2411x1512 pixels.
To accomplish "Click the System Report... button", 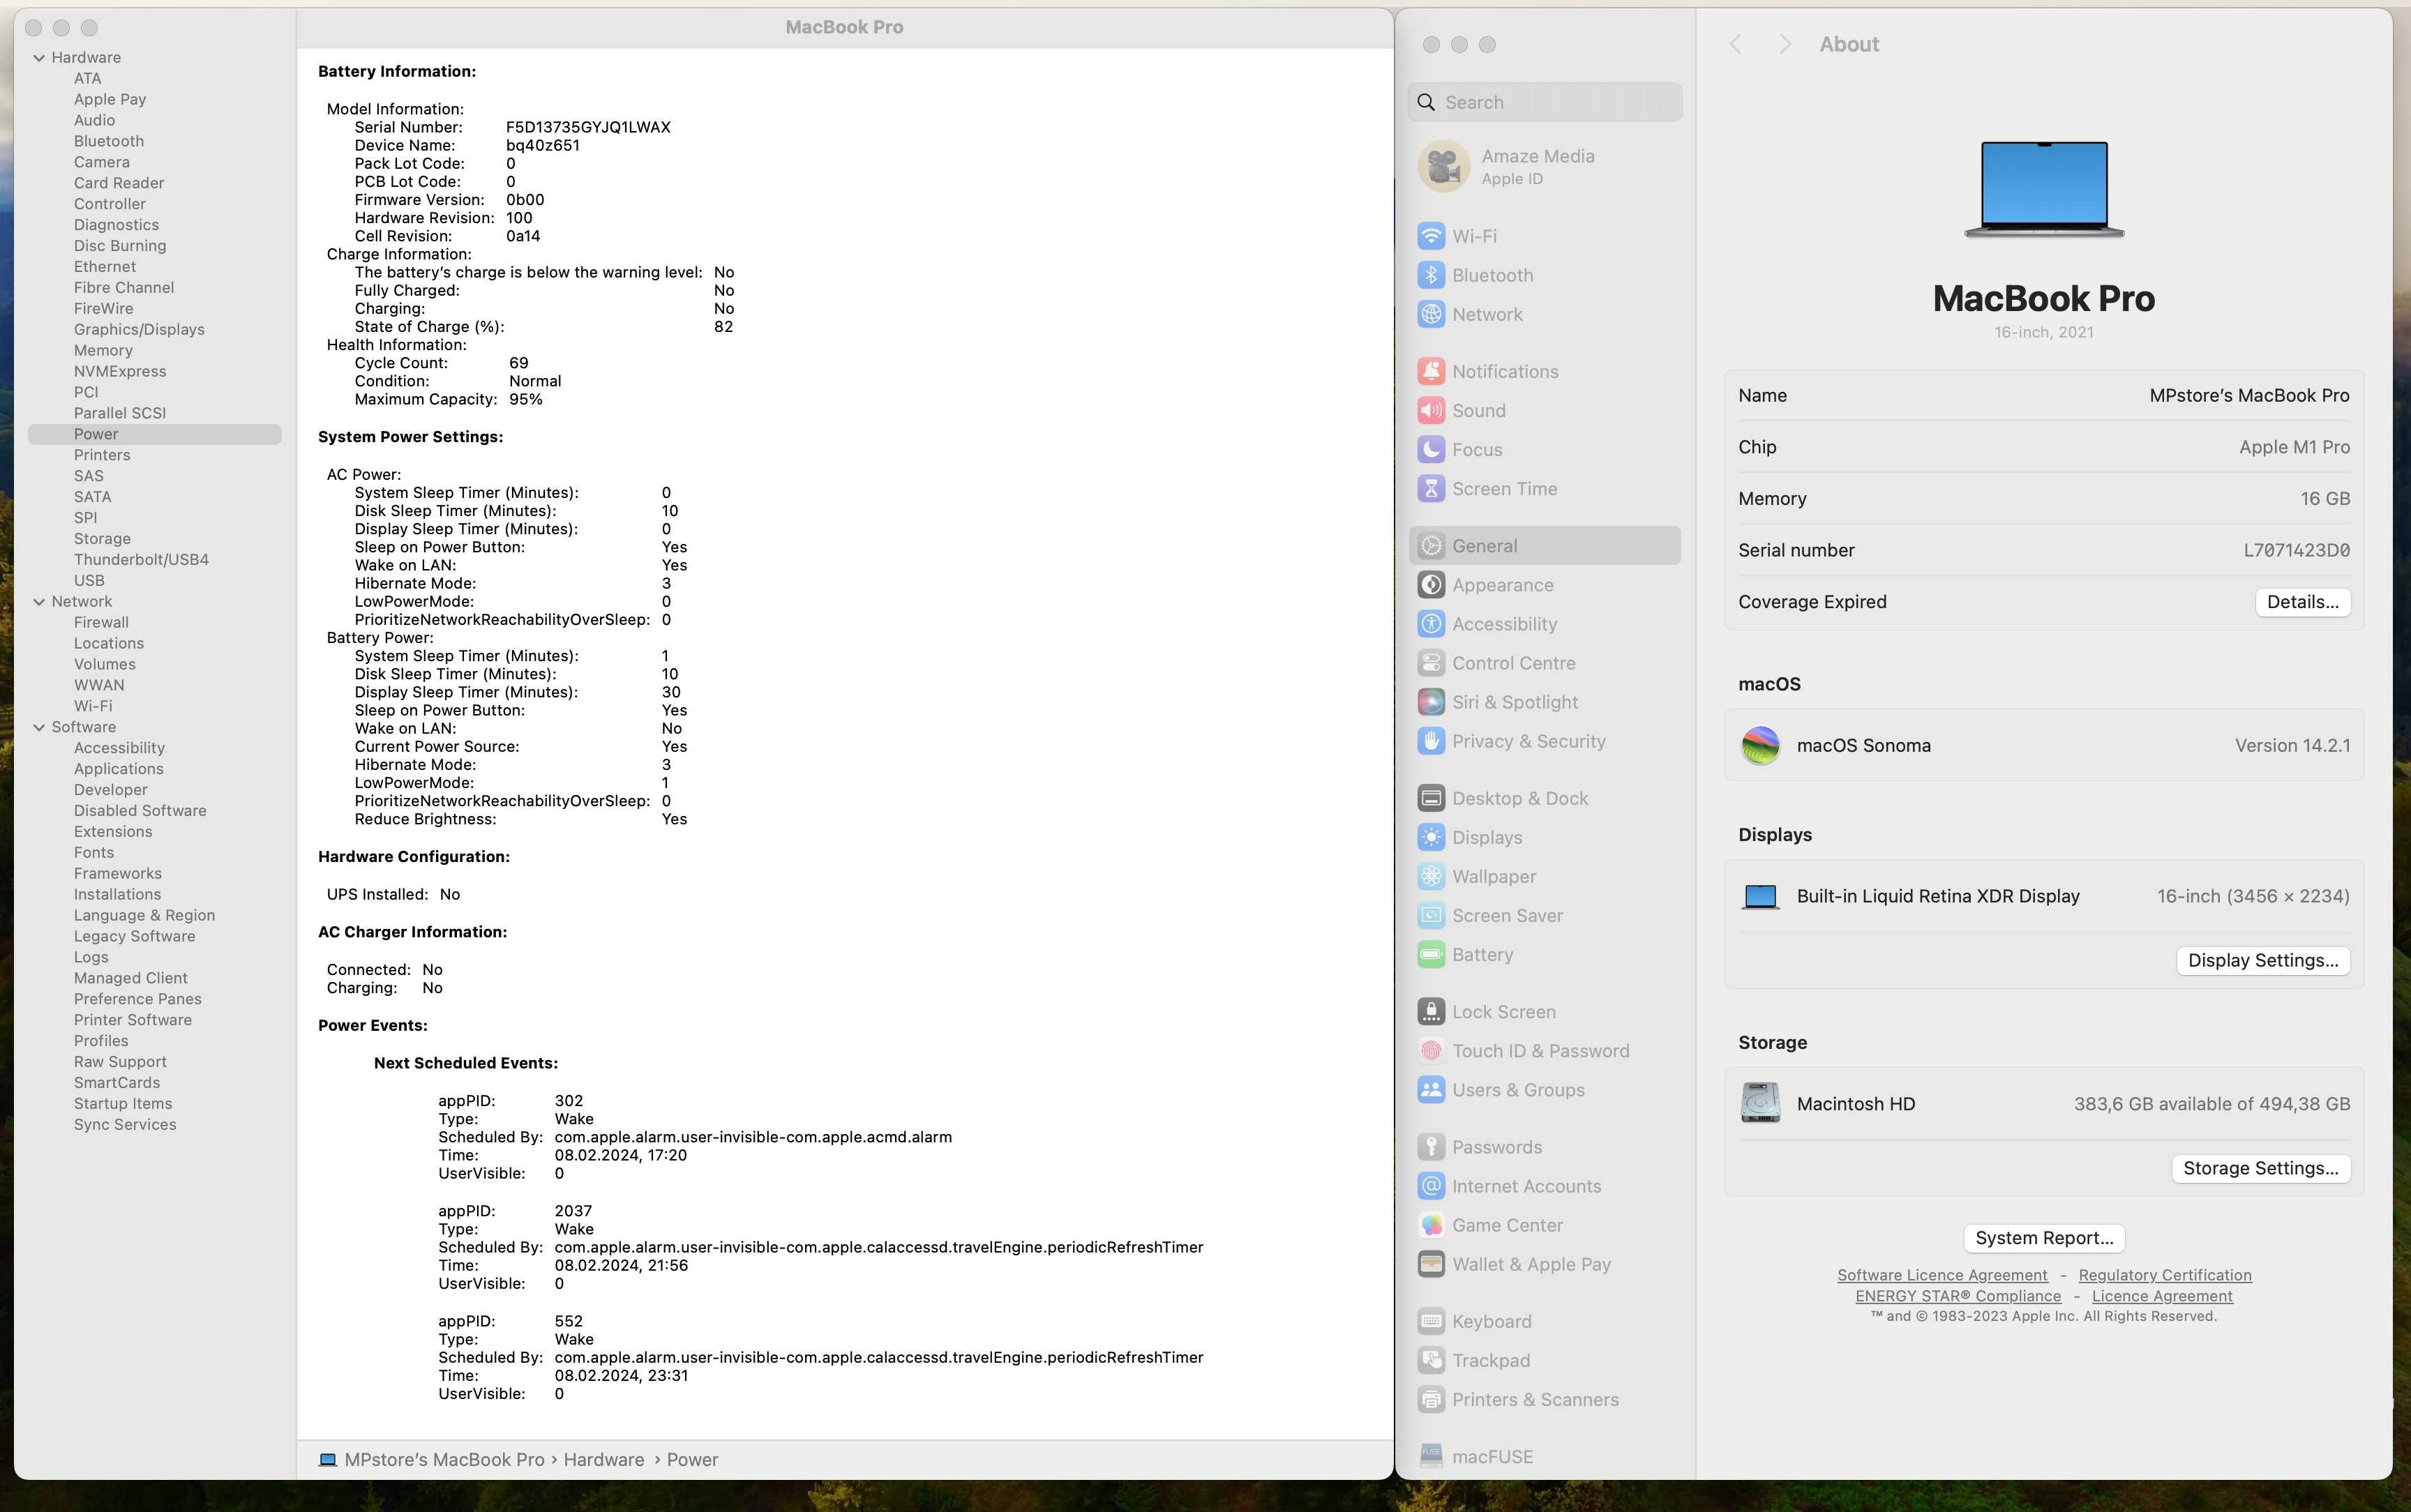I will [2044, 1238].
